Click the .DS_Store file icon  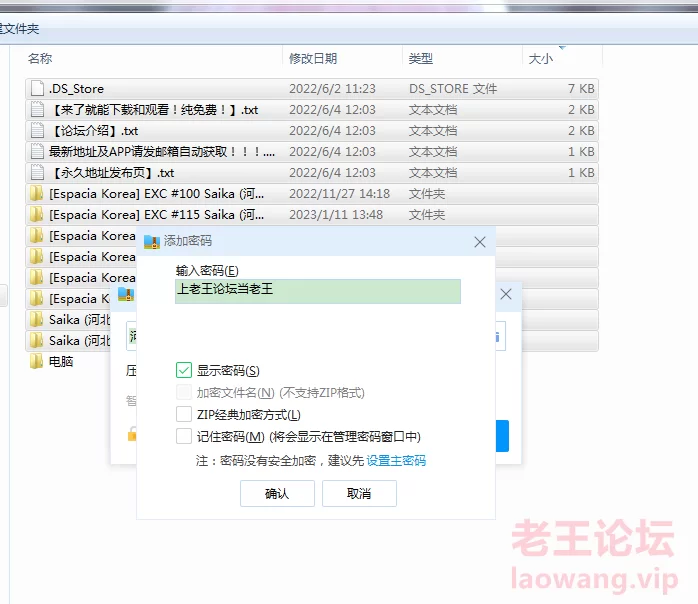(x=37, y=89)
